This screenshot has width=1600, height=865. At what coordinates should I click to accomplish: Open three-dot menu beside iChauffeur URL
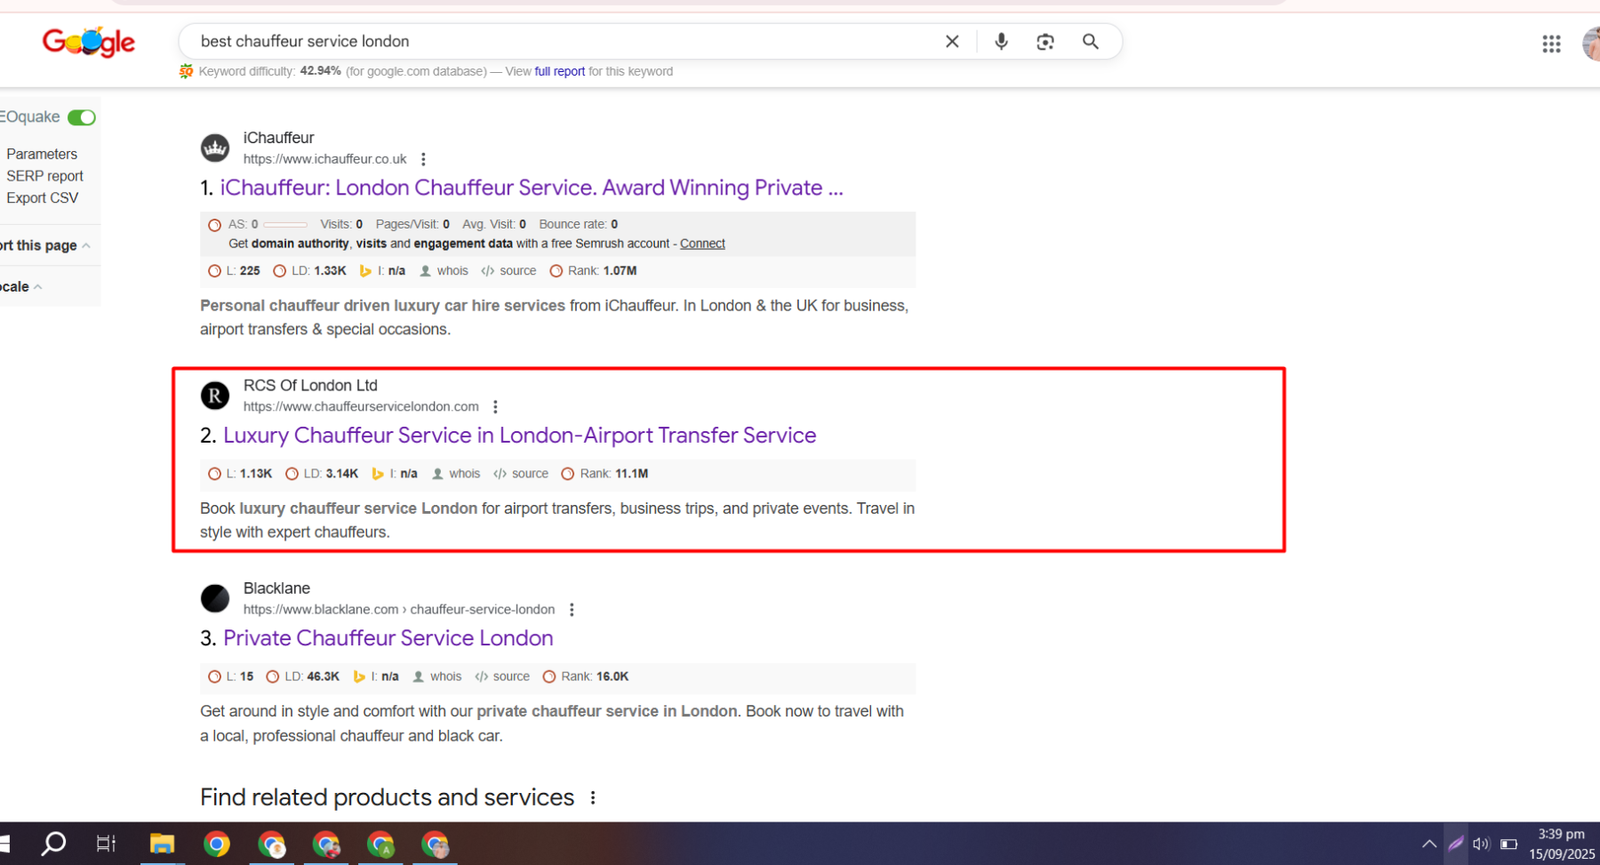424,159
